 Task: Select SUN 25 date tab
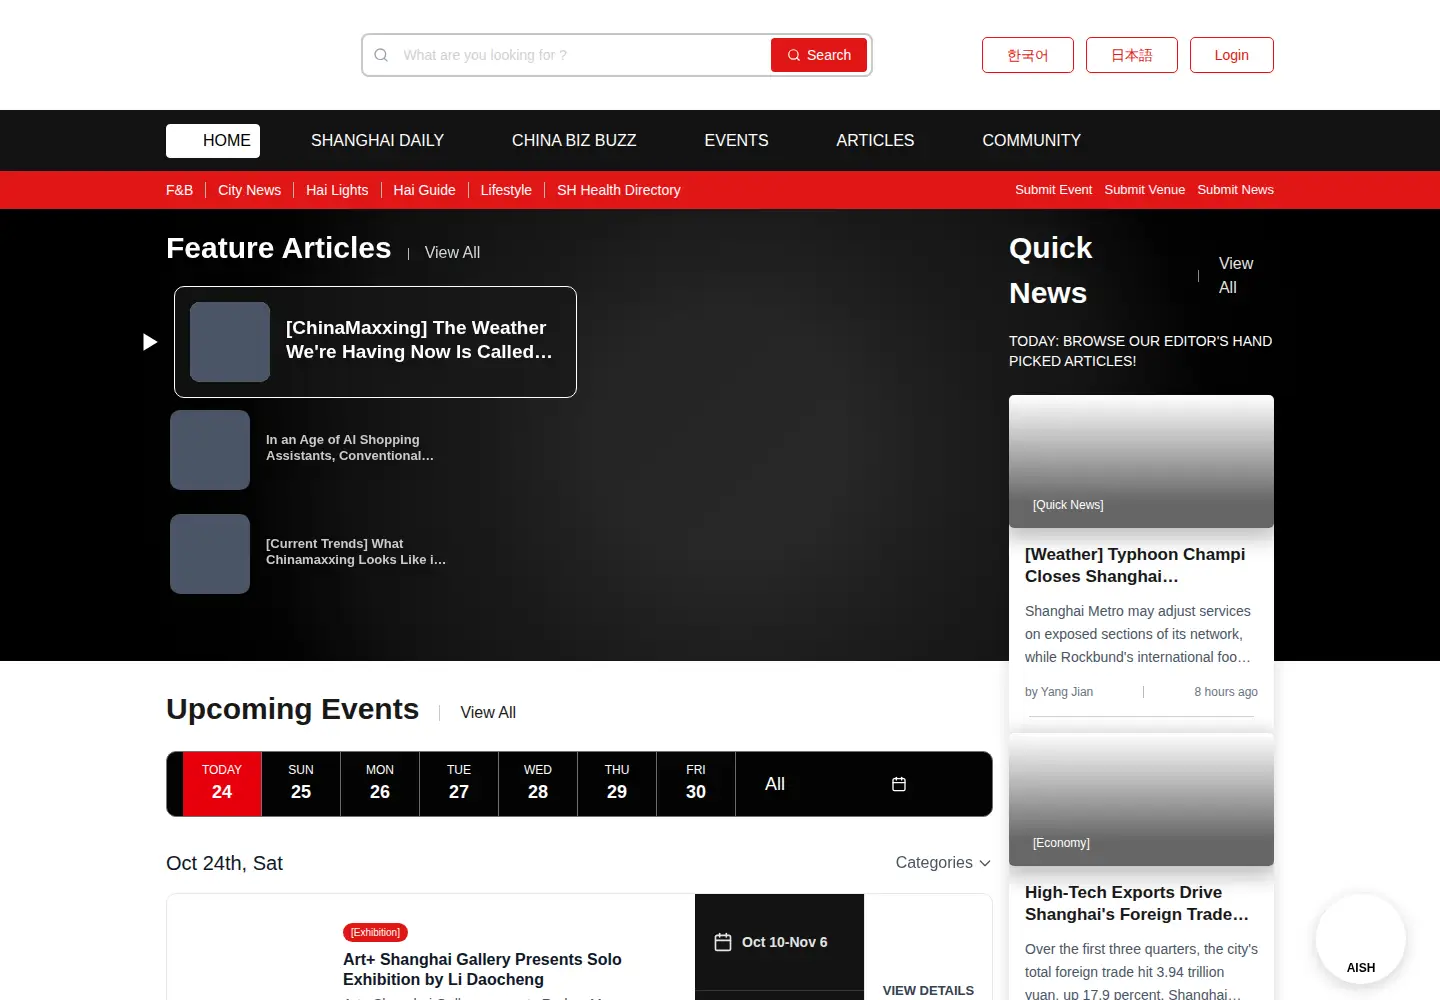point(301,784)
